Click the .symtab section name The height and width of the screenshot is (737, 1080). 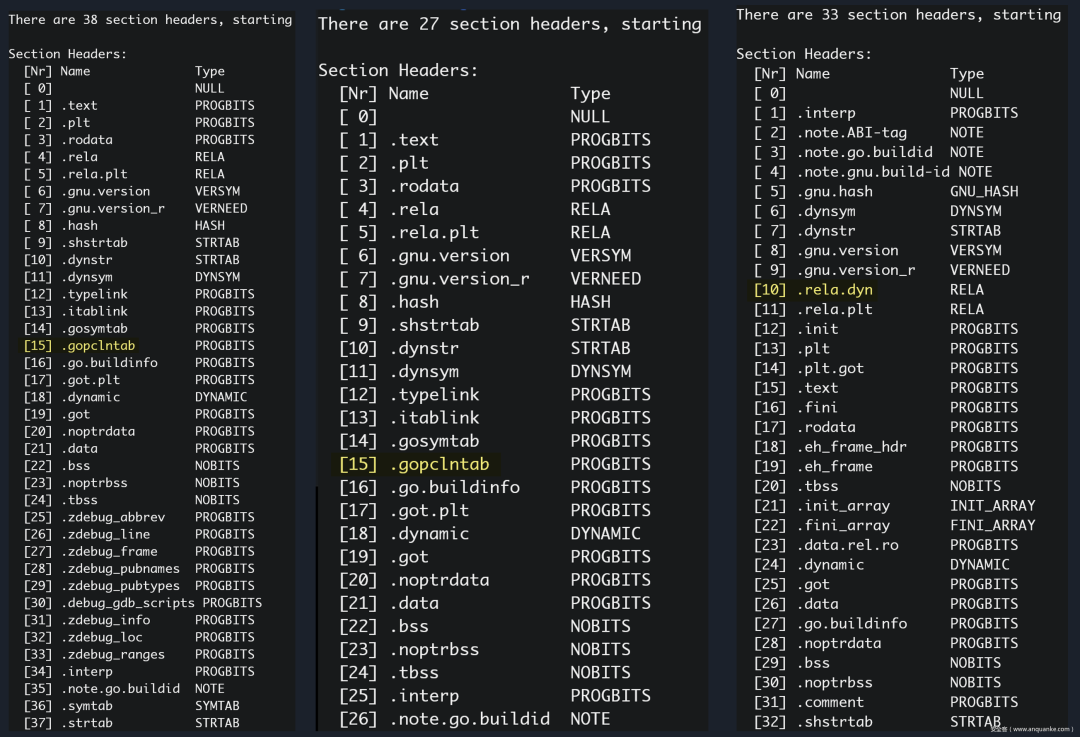87,706
